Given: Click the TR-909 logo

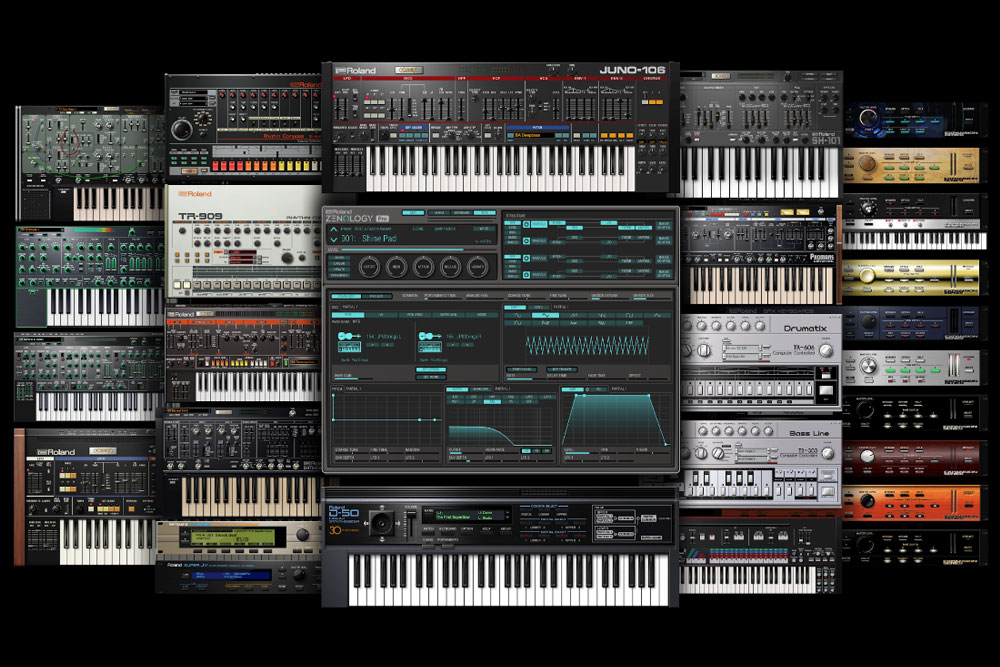Looking at the screenshot, I should point(200,216).
